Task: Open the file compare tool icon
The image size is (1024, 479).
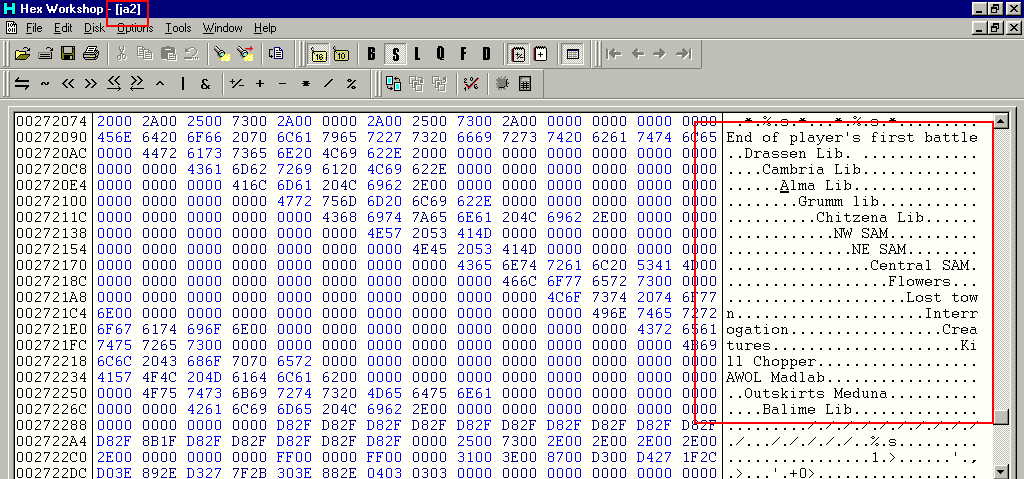Action: coord(393,84)
